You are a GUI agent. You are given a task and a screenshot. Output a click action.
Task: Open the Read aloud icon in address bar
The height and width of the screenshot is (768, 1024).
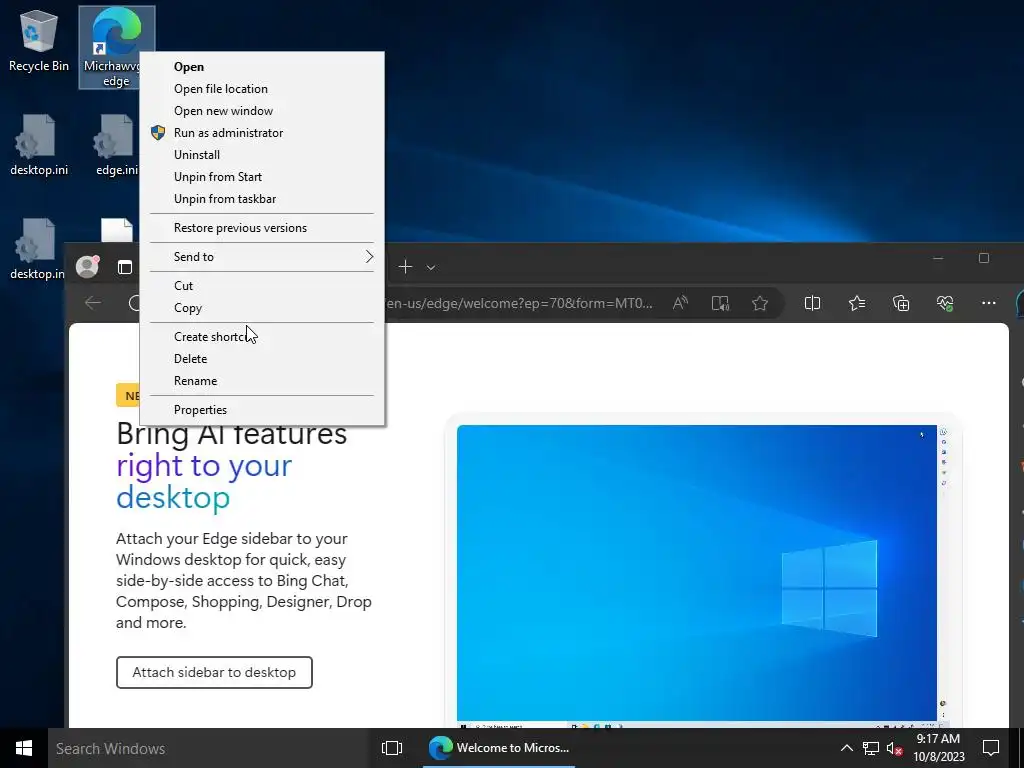(680, 303)
